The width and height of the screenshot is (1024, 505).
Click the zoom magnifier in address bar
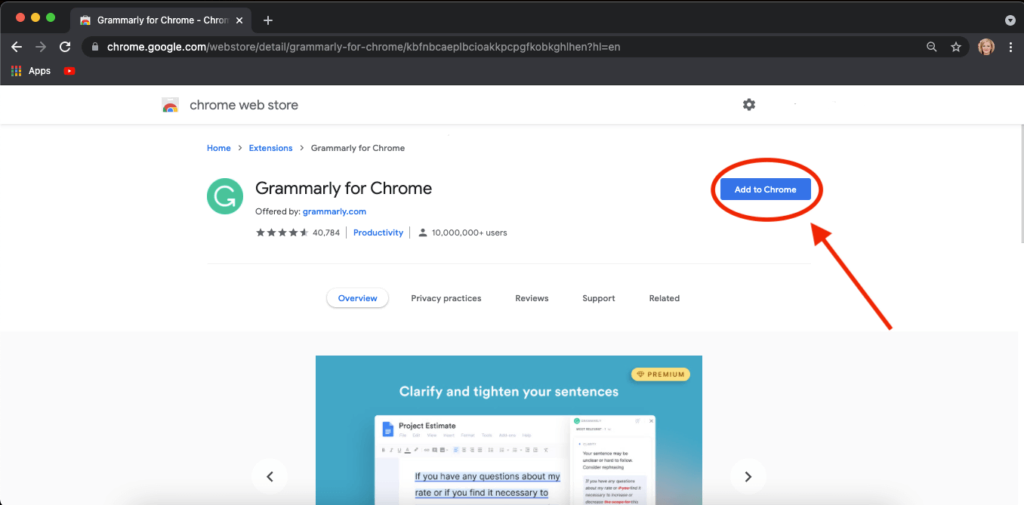[932, 47]
